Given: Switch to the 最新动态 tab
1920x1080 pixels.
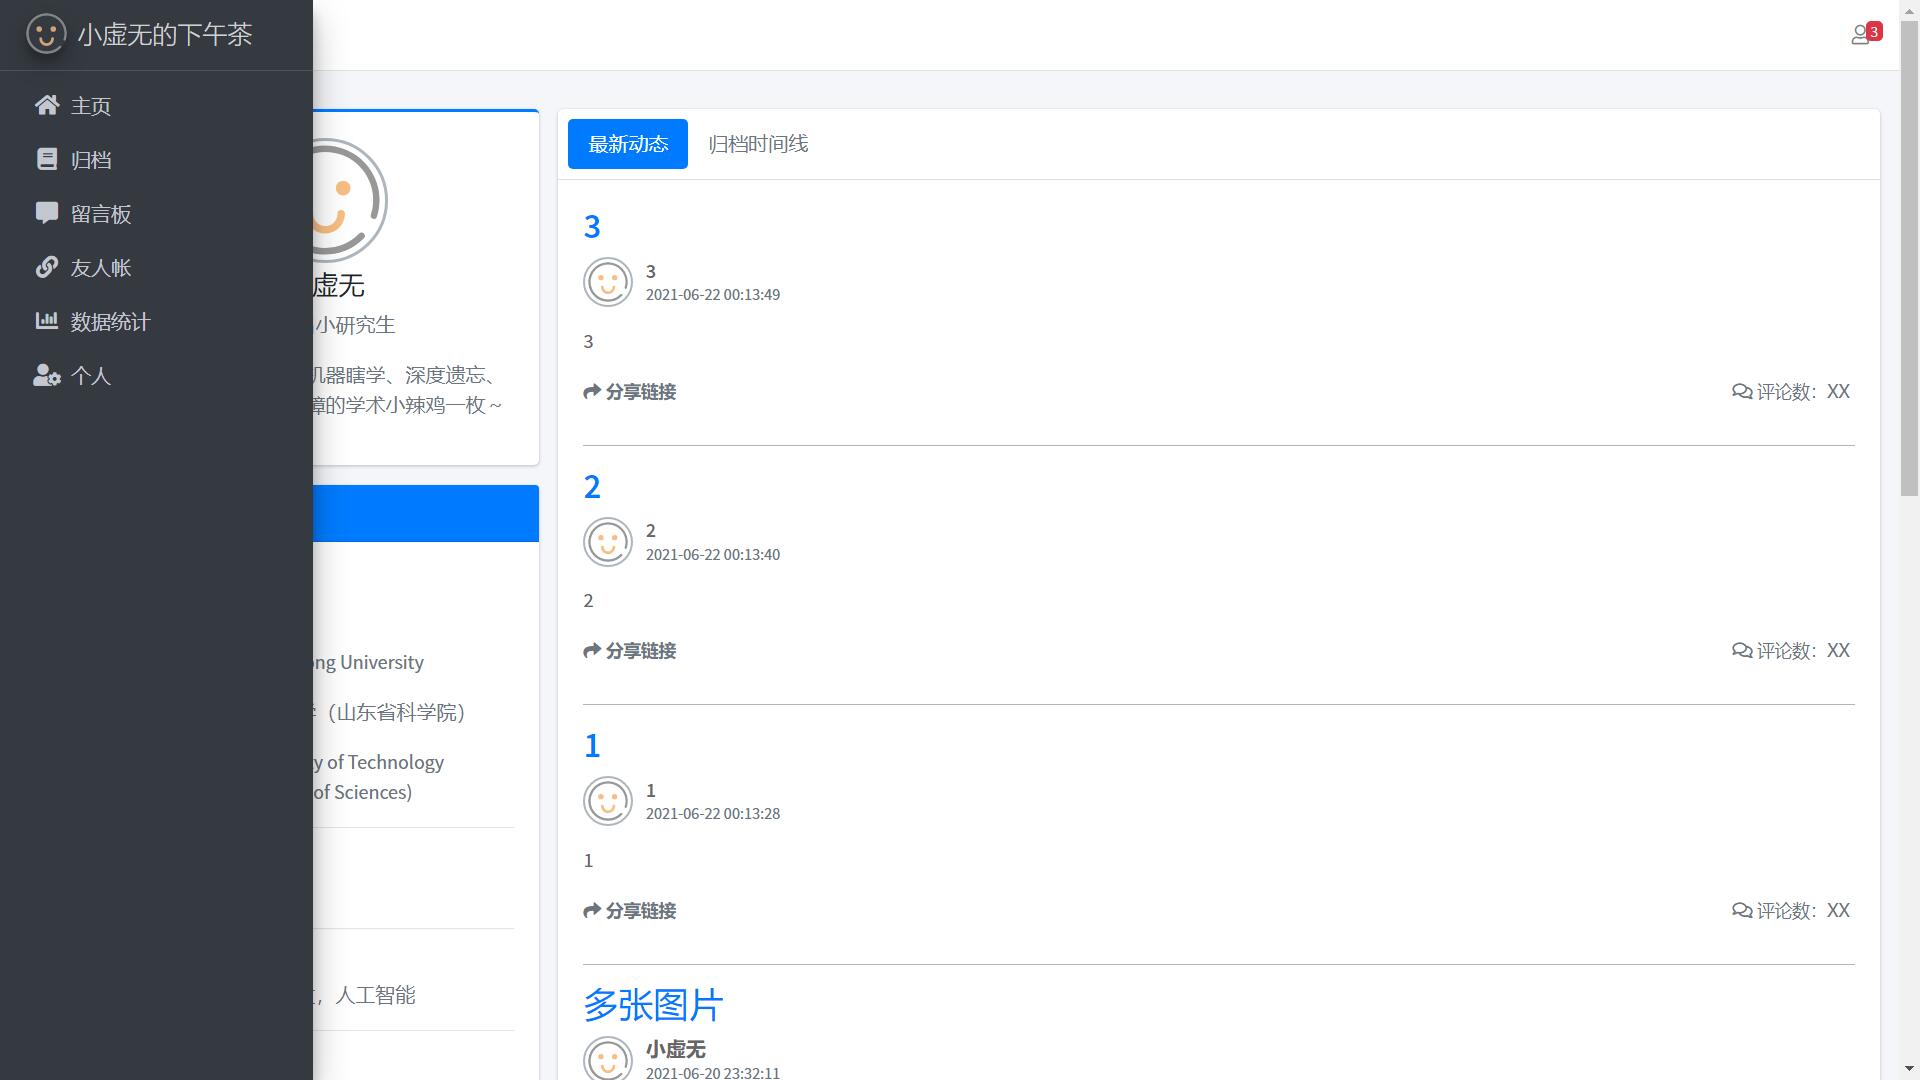Looking at the screenshot, I should pos(627,144).
